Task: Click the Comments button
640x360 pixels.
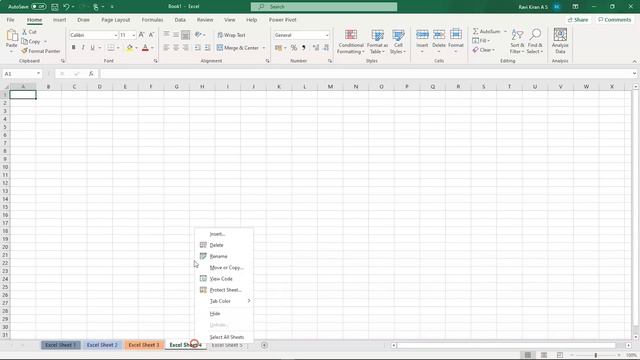Action: 614,20
